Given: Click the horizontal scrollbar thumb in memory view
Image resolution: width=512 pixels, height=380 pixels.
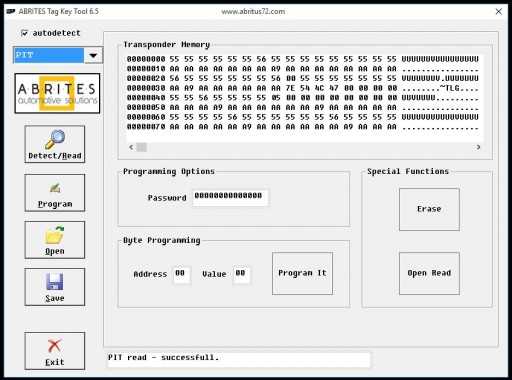Looking at the screenshot, I should [x=142, y=147].
